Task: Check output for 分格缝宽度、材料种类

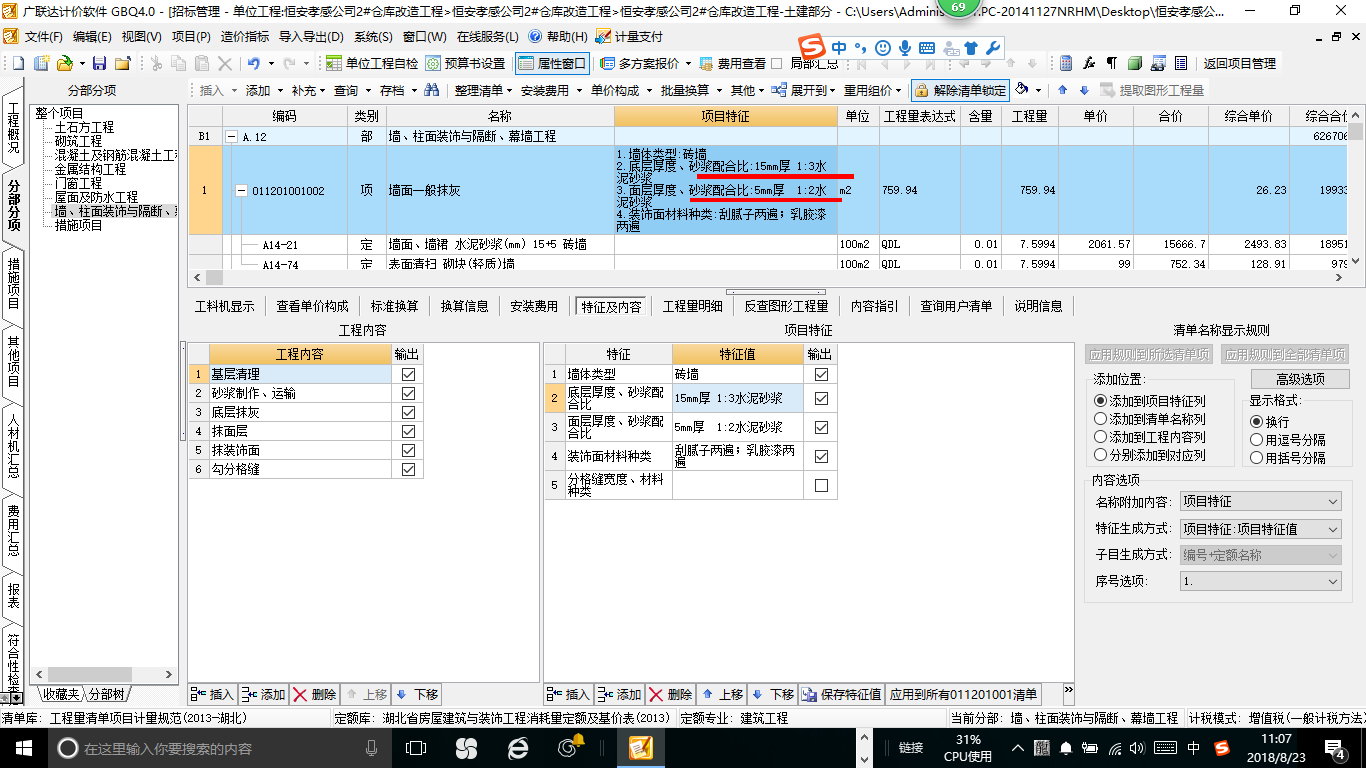Action: [x=821, y=486]
